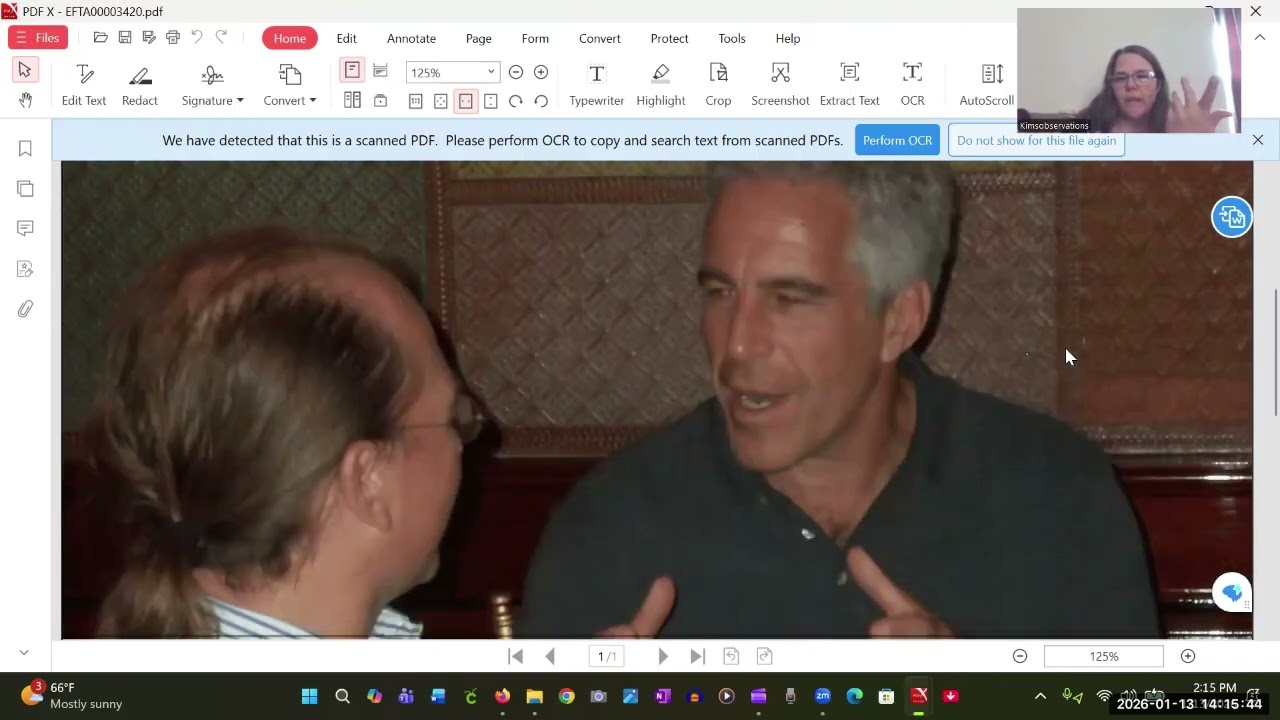Select the Hand pan tool
Screen dimensions: 1280x720
click(25, 100)
